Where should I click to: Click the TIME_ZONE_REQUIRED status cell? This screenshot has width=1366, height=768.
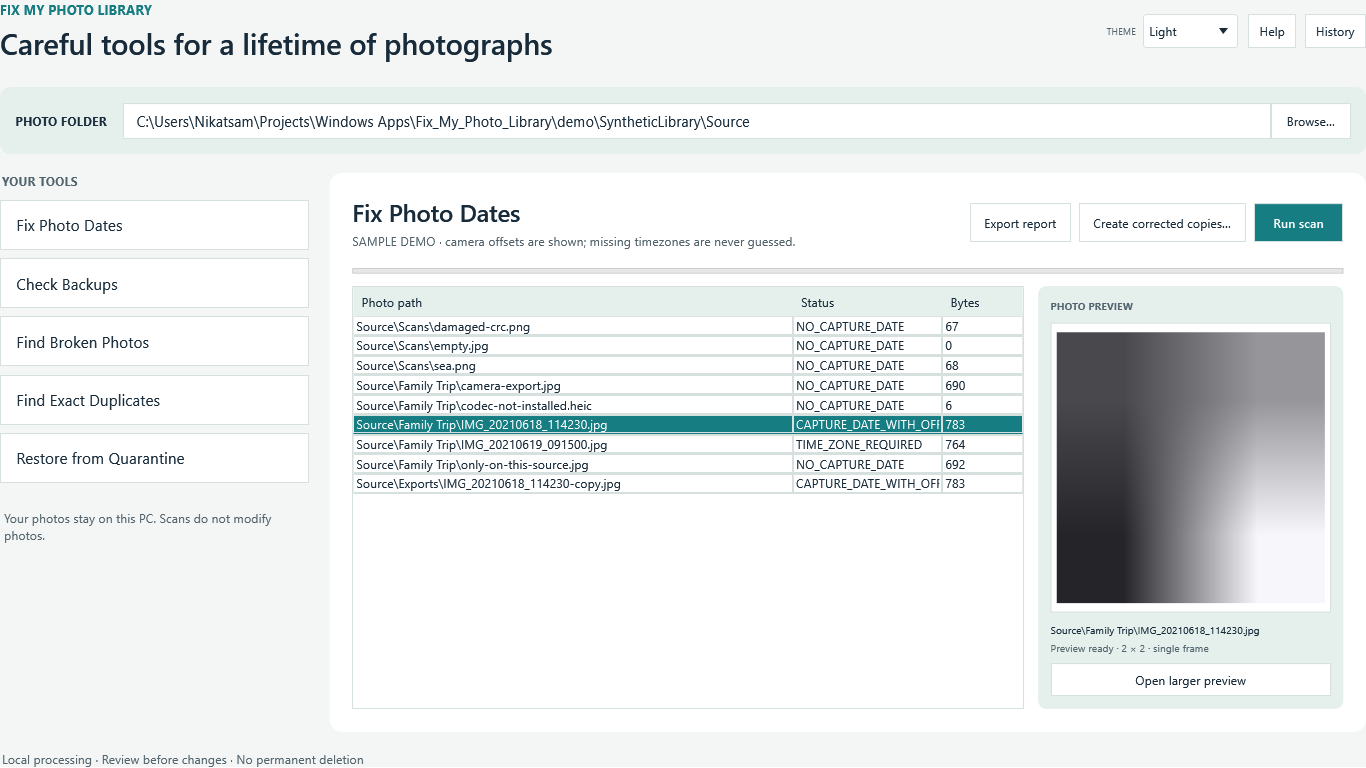[x=867, y=445]
